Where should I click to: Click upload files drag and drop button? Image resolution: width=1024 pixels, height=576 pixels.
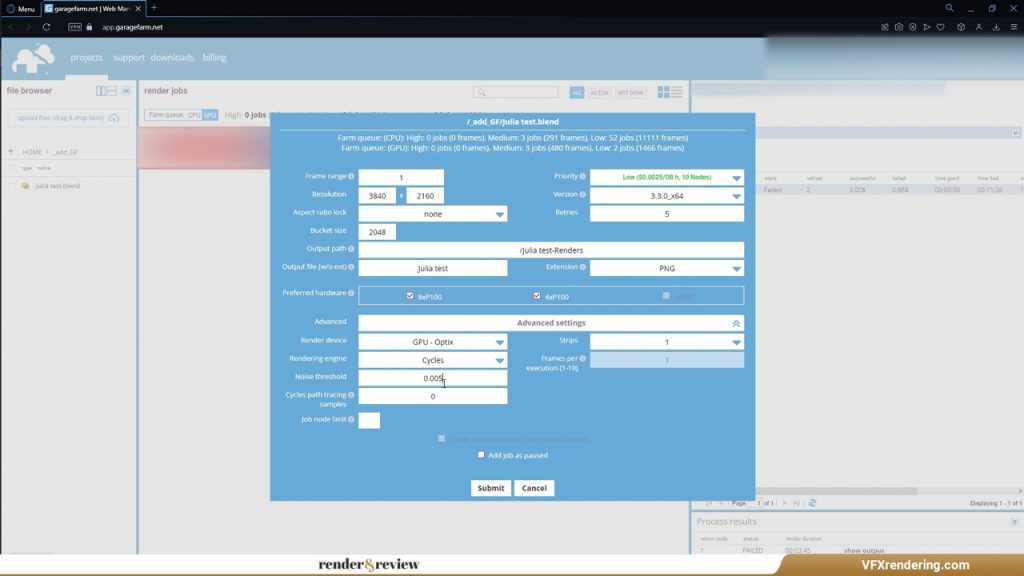(x=68, y=118)
